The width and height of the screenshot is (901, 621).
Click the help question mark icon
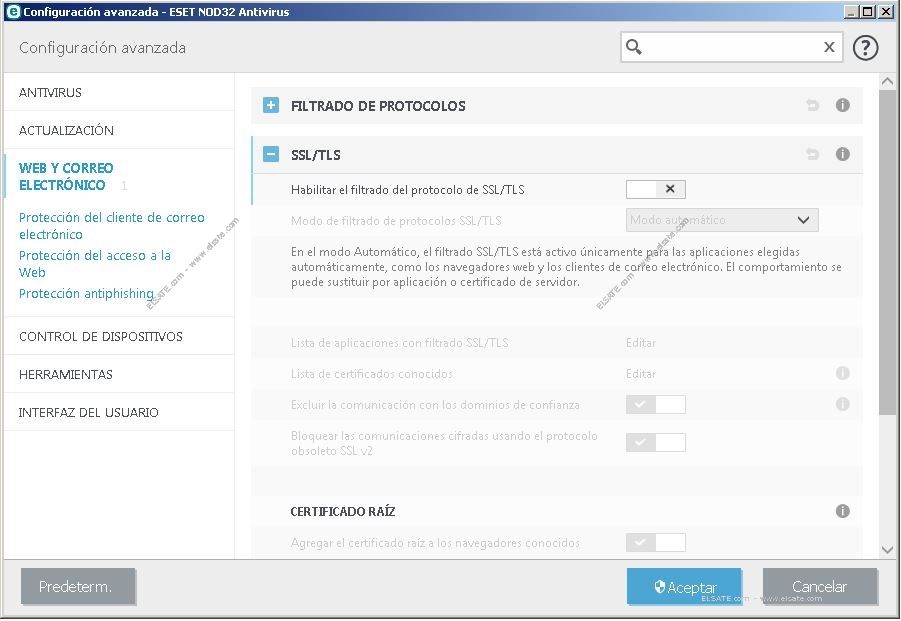(865, 48)
